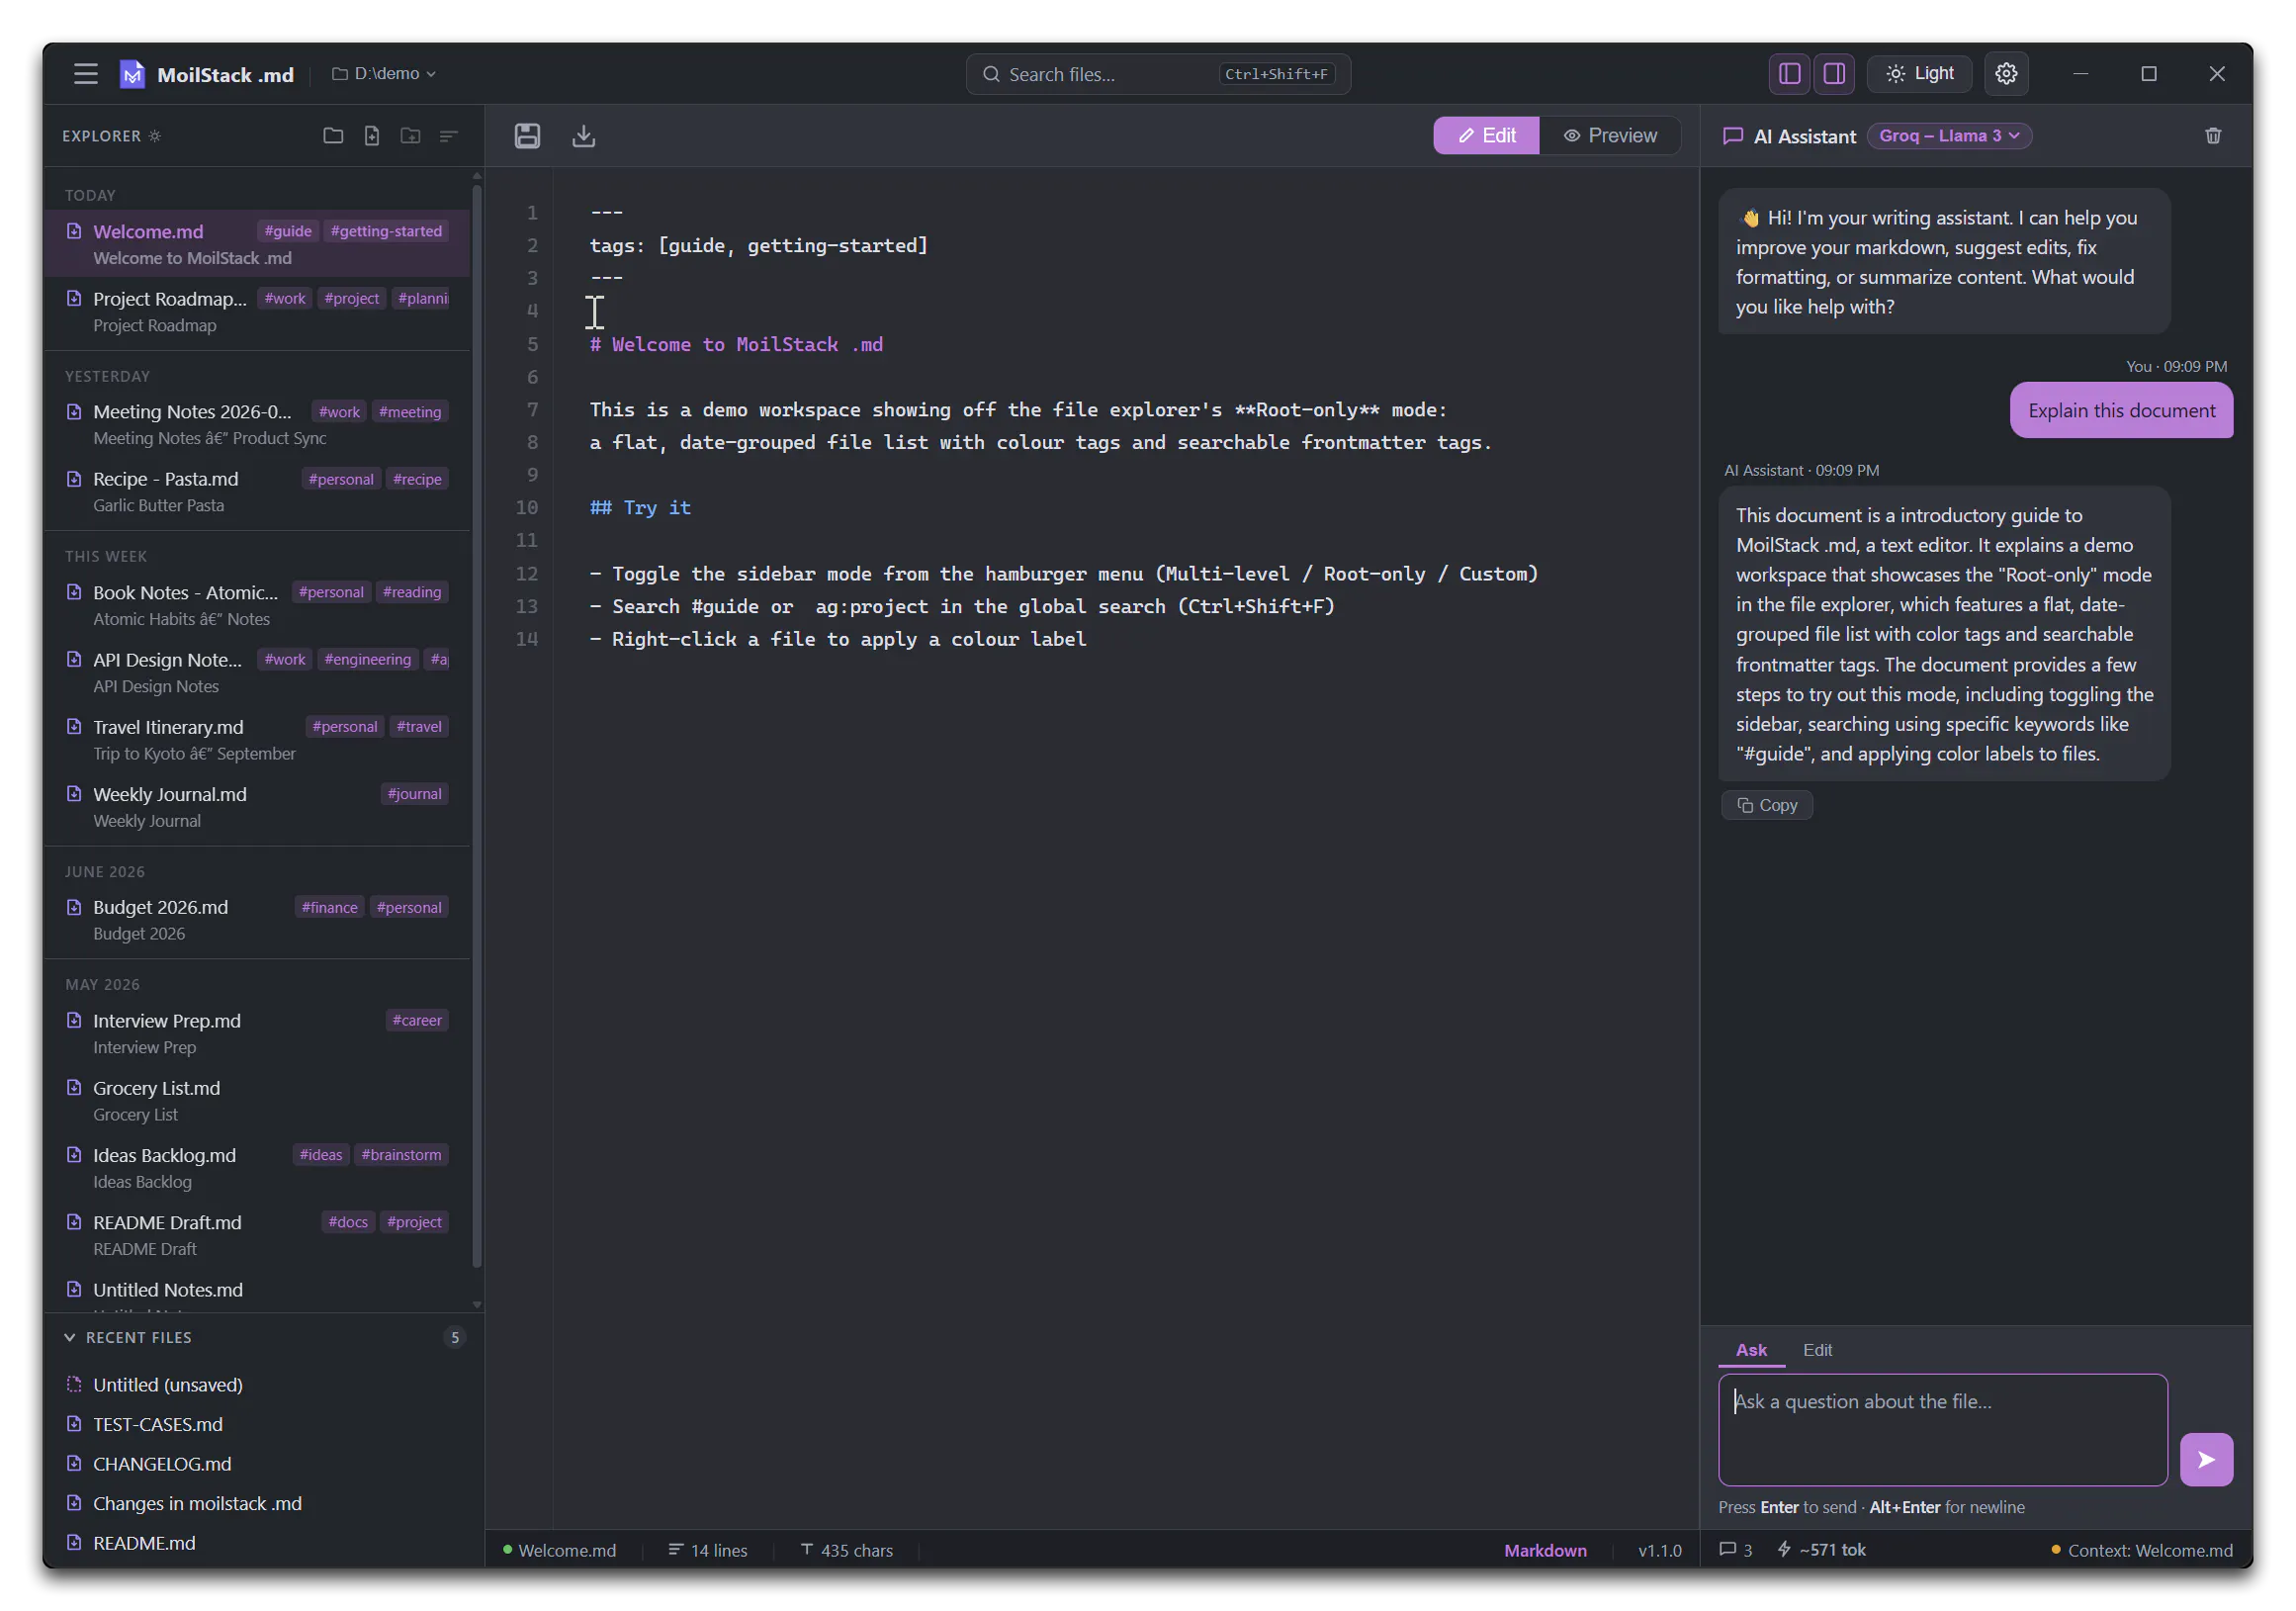Switch to Light theme
The width and height of the screenshot is (2296, 1611).
tap(1919, 74)
